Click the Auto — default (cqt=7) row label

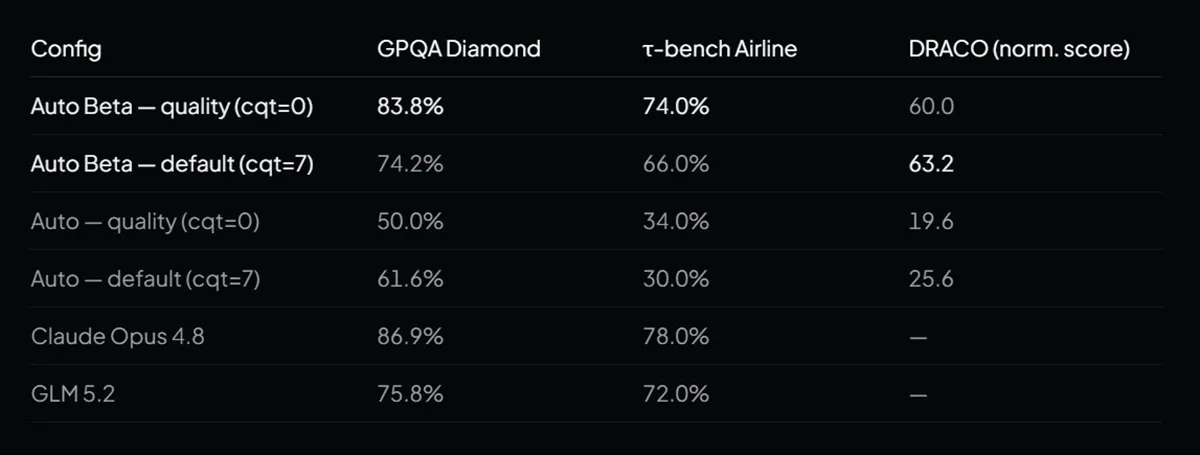[x=145, y=279]
